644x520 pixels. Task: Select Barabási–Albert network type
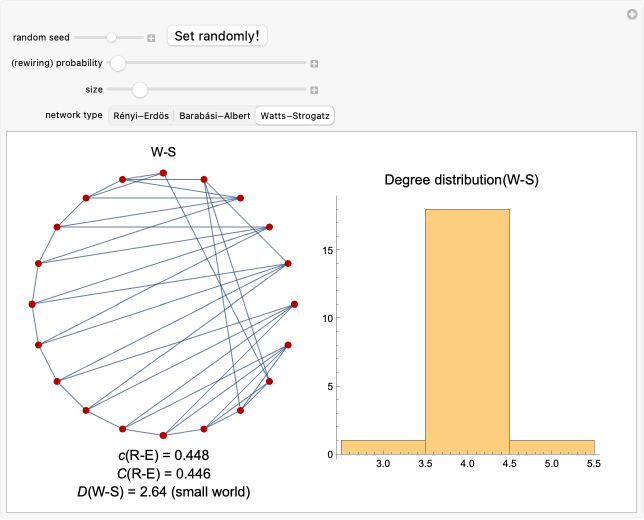(215, 116)
